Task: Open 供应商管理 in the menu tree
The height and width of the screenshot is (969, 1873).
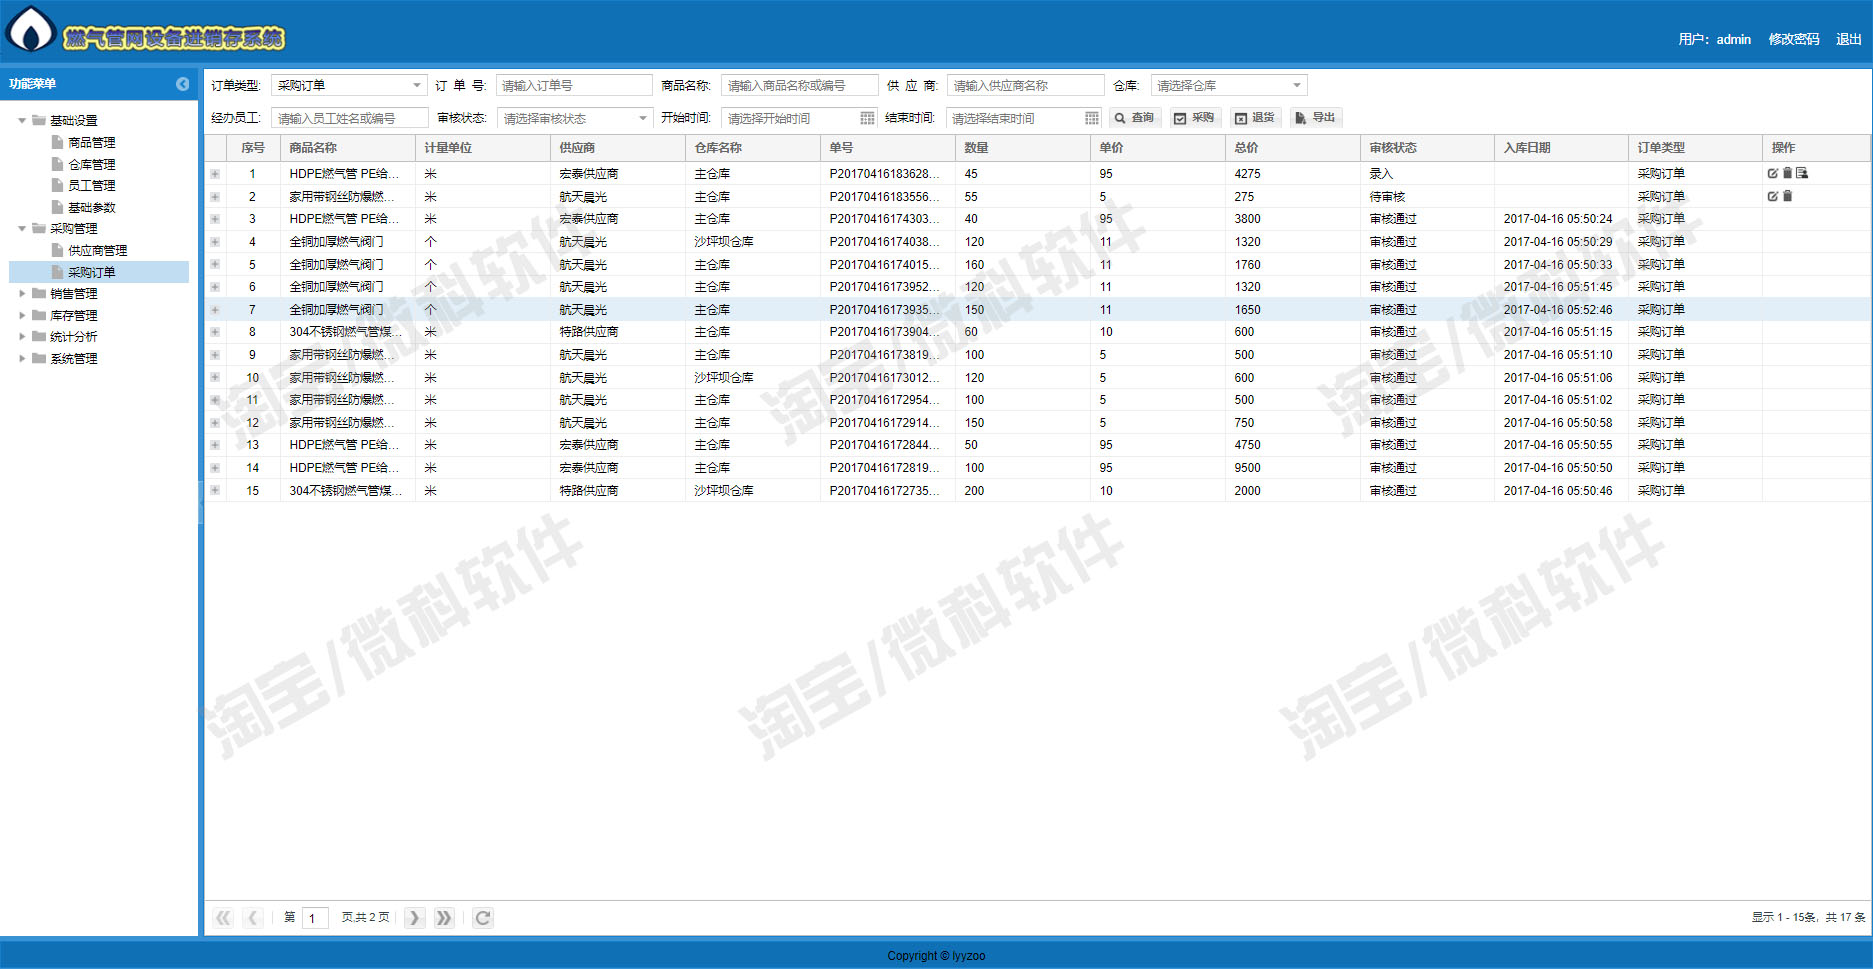Action: 97,250
